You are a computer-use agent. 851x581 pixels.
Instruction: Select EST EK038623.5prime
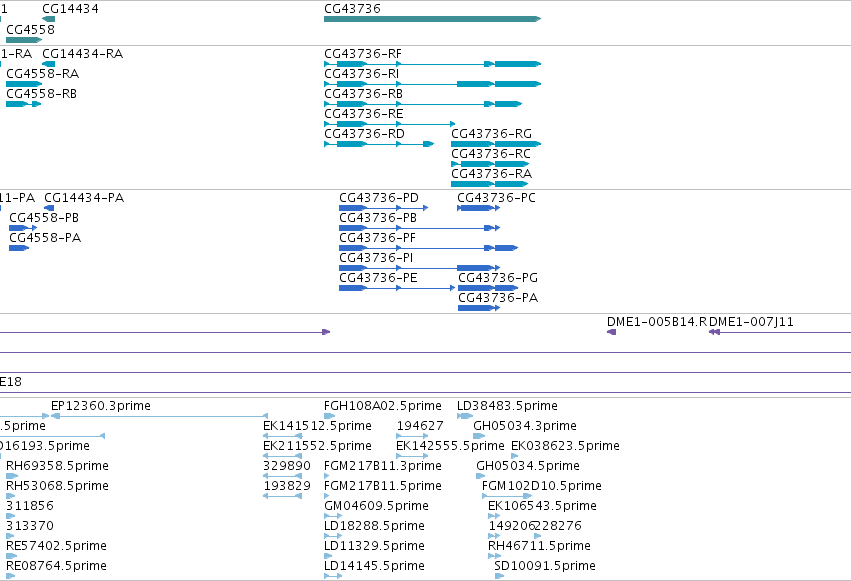click(x=515, y=456)
